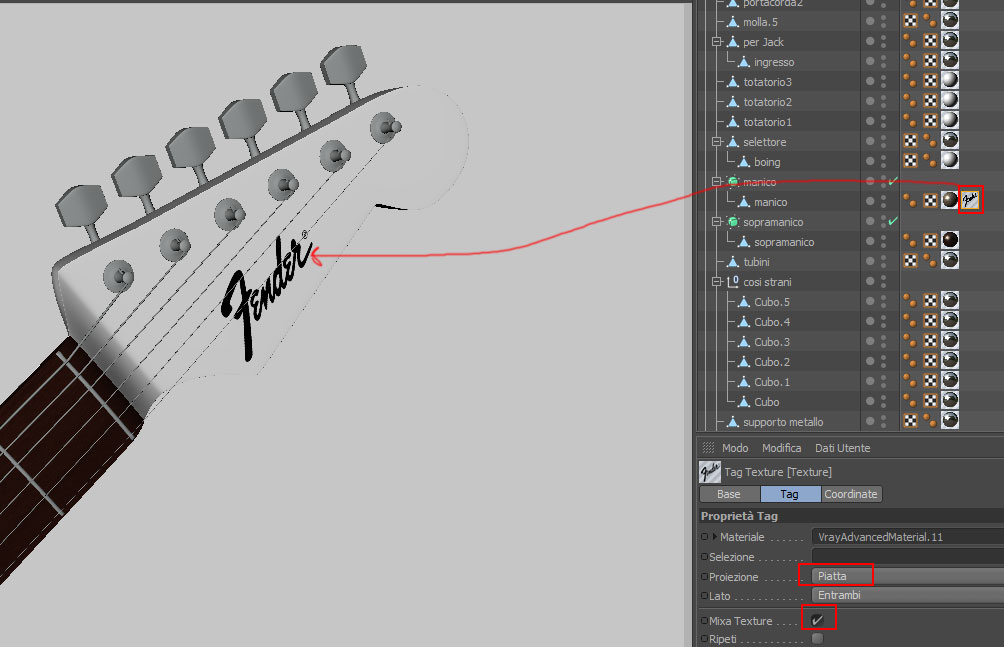Click the phong tag on Cubo.1
1004x647 pixels.
910,380
